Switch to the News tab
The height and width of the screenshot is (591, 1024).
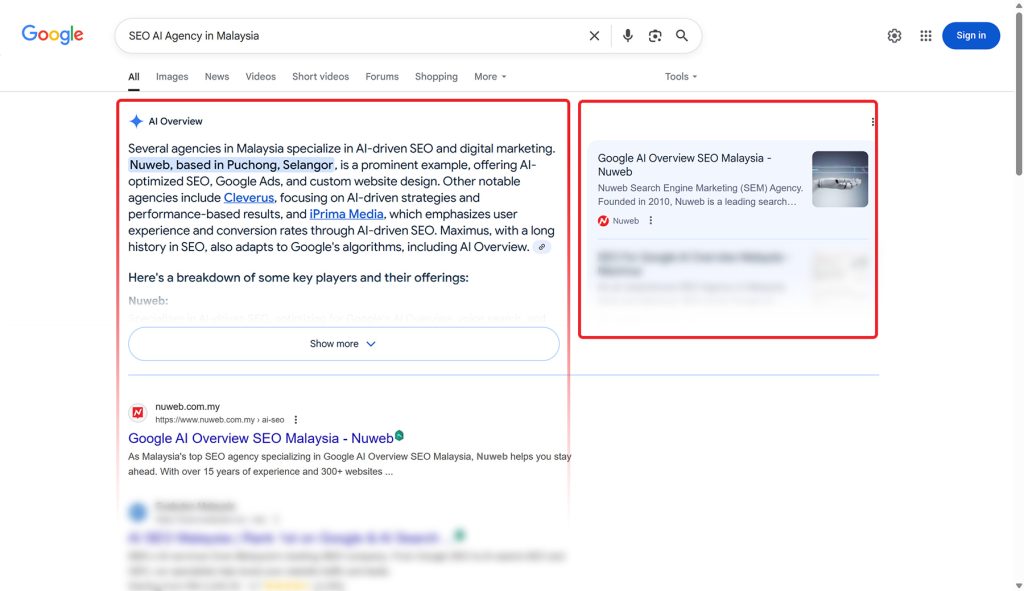(217, 76)
